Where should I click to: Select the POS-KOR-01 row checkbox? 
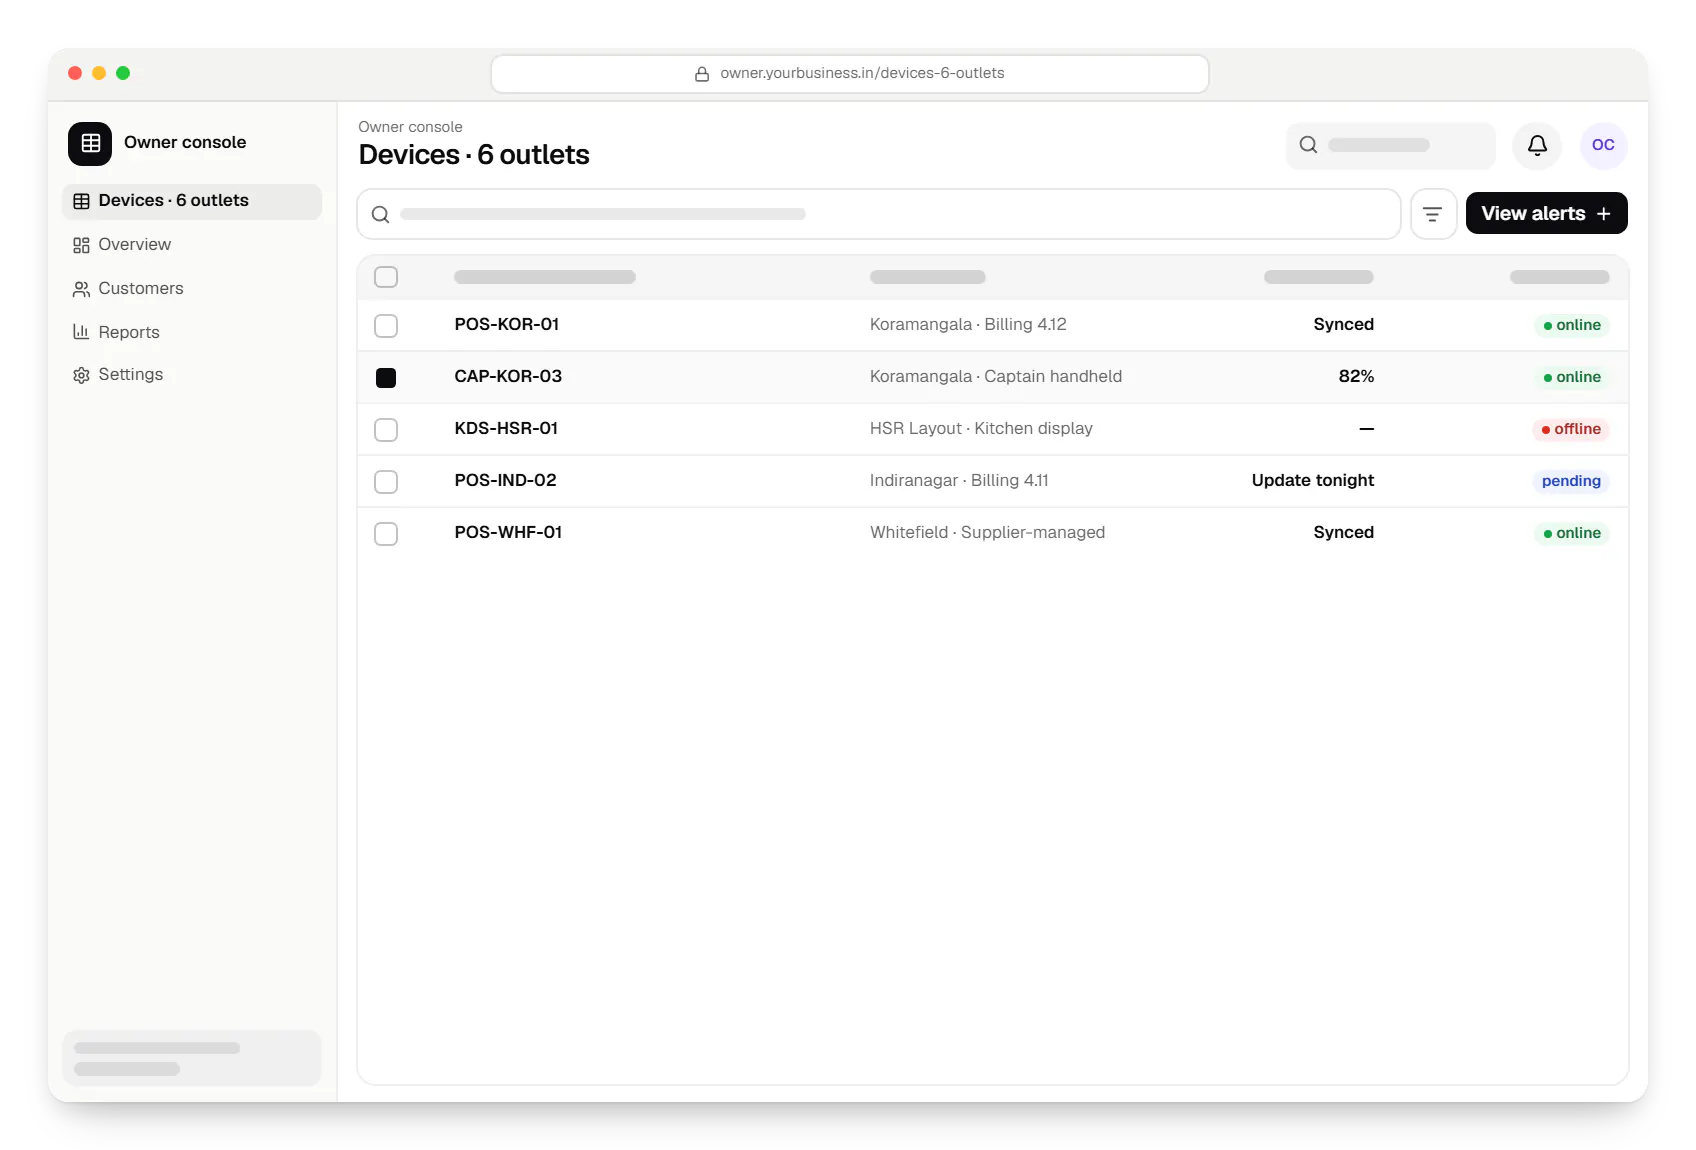point(386,326)
